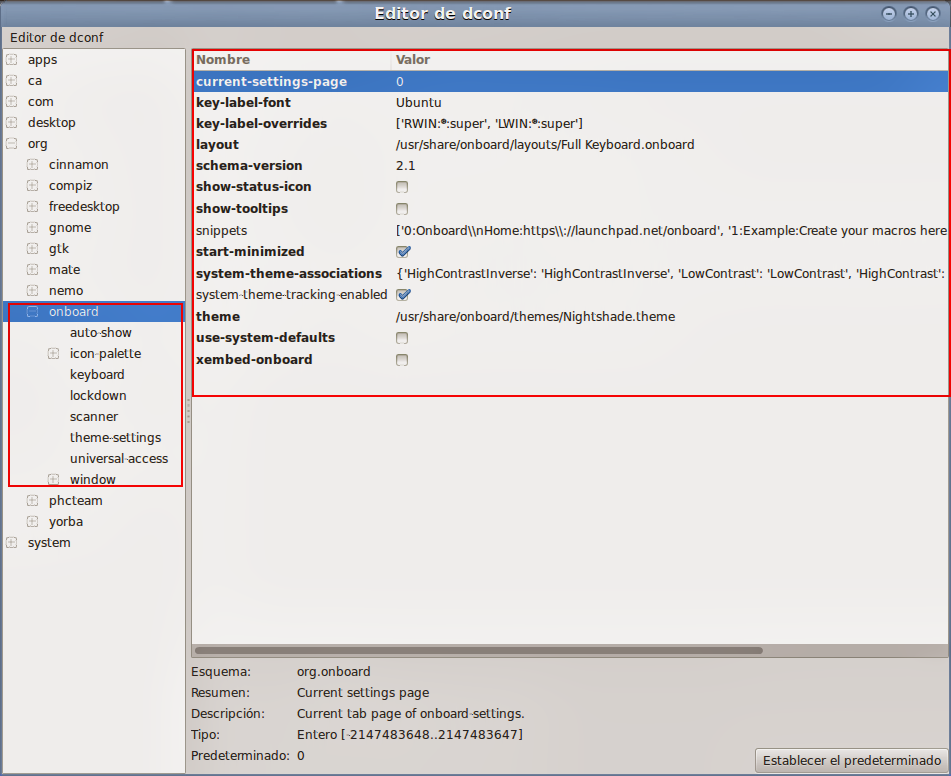The image size is (951, 776).
Task: Select the auto-show tree item
Action: 101,332
